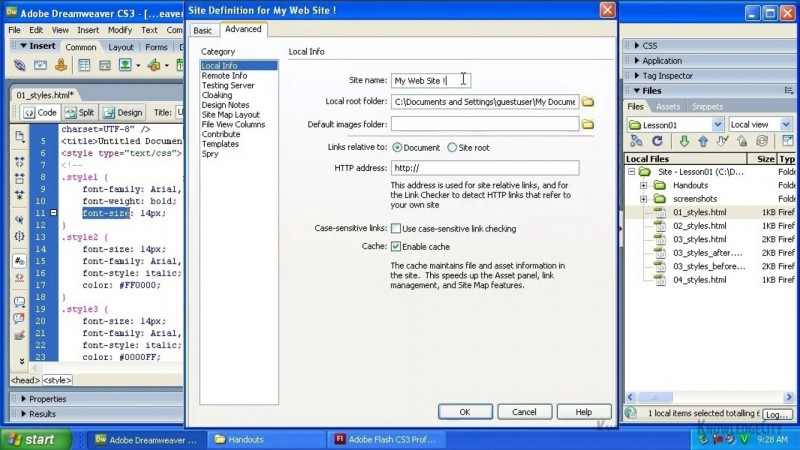Viewport: 800px width, 450px height.
Task: Click the Hyperlink icon in Insert bar
Action: tap(19, 65)
